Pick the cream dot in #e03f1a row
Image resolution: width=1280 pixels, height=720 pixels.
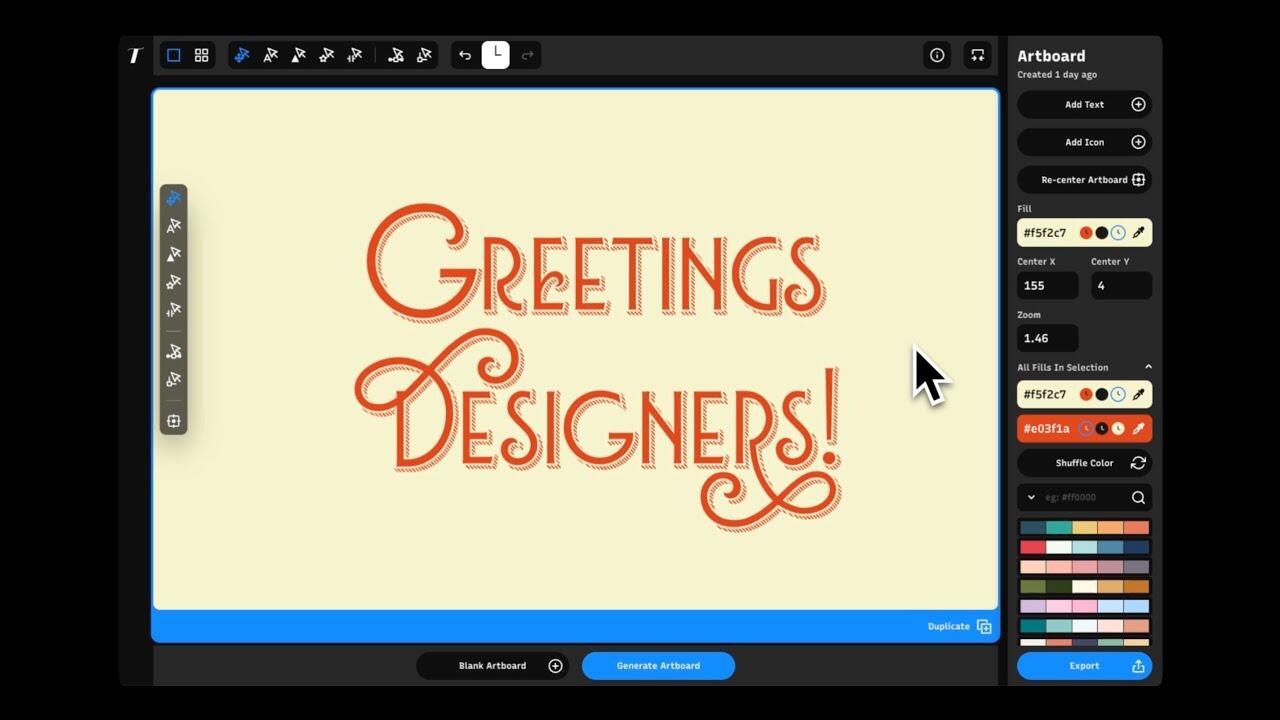pos(1118,429)
